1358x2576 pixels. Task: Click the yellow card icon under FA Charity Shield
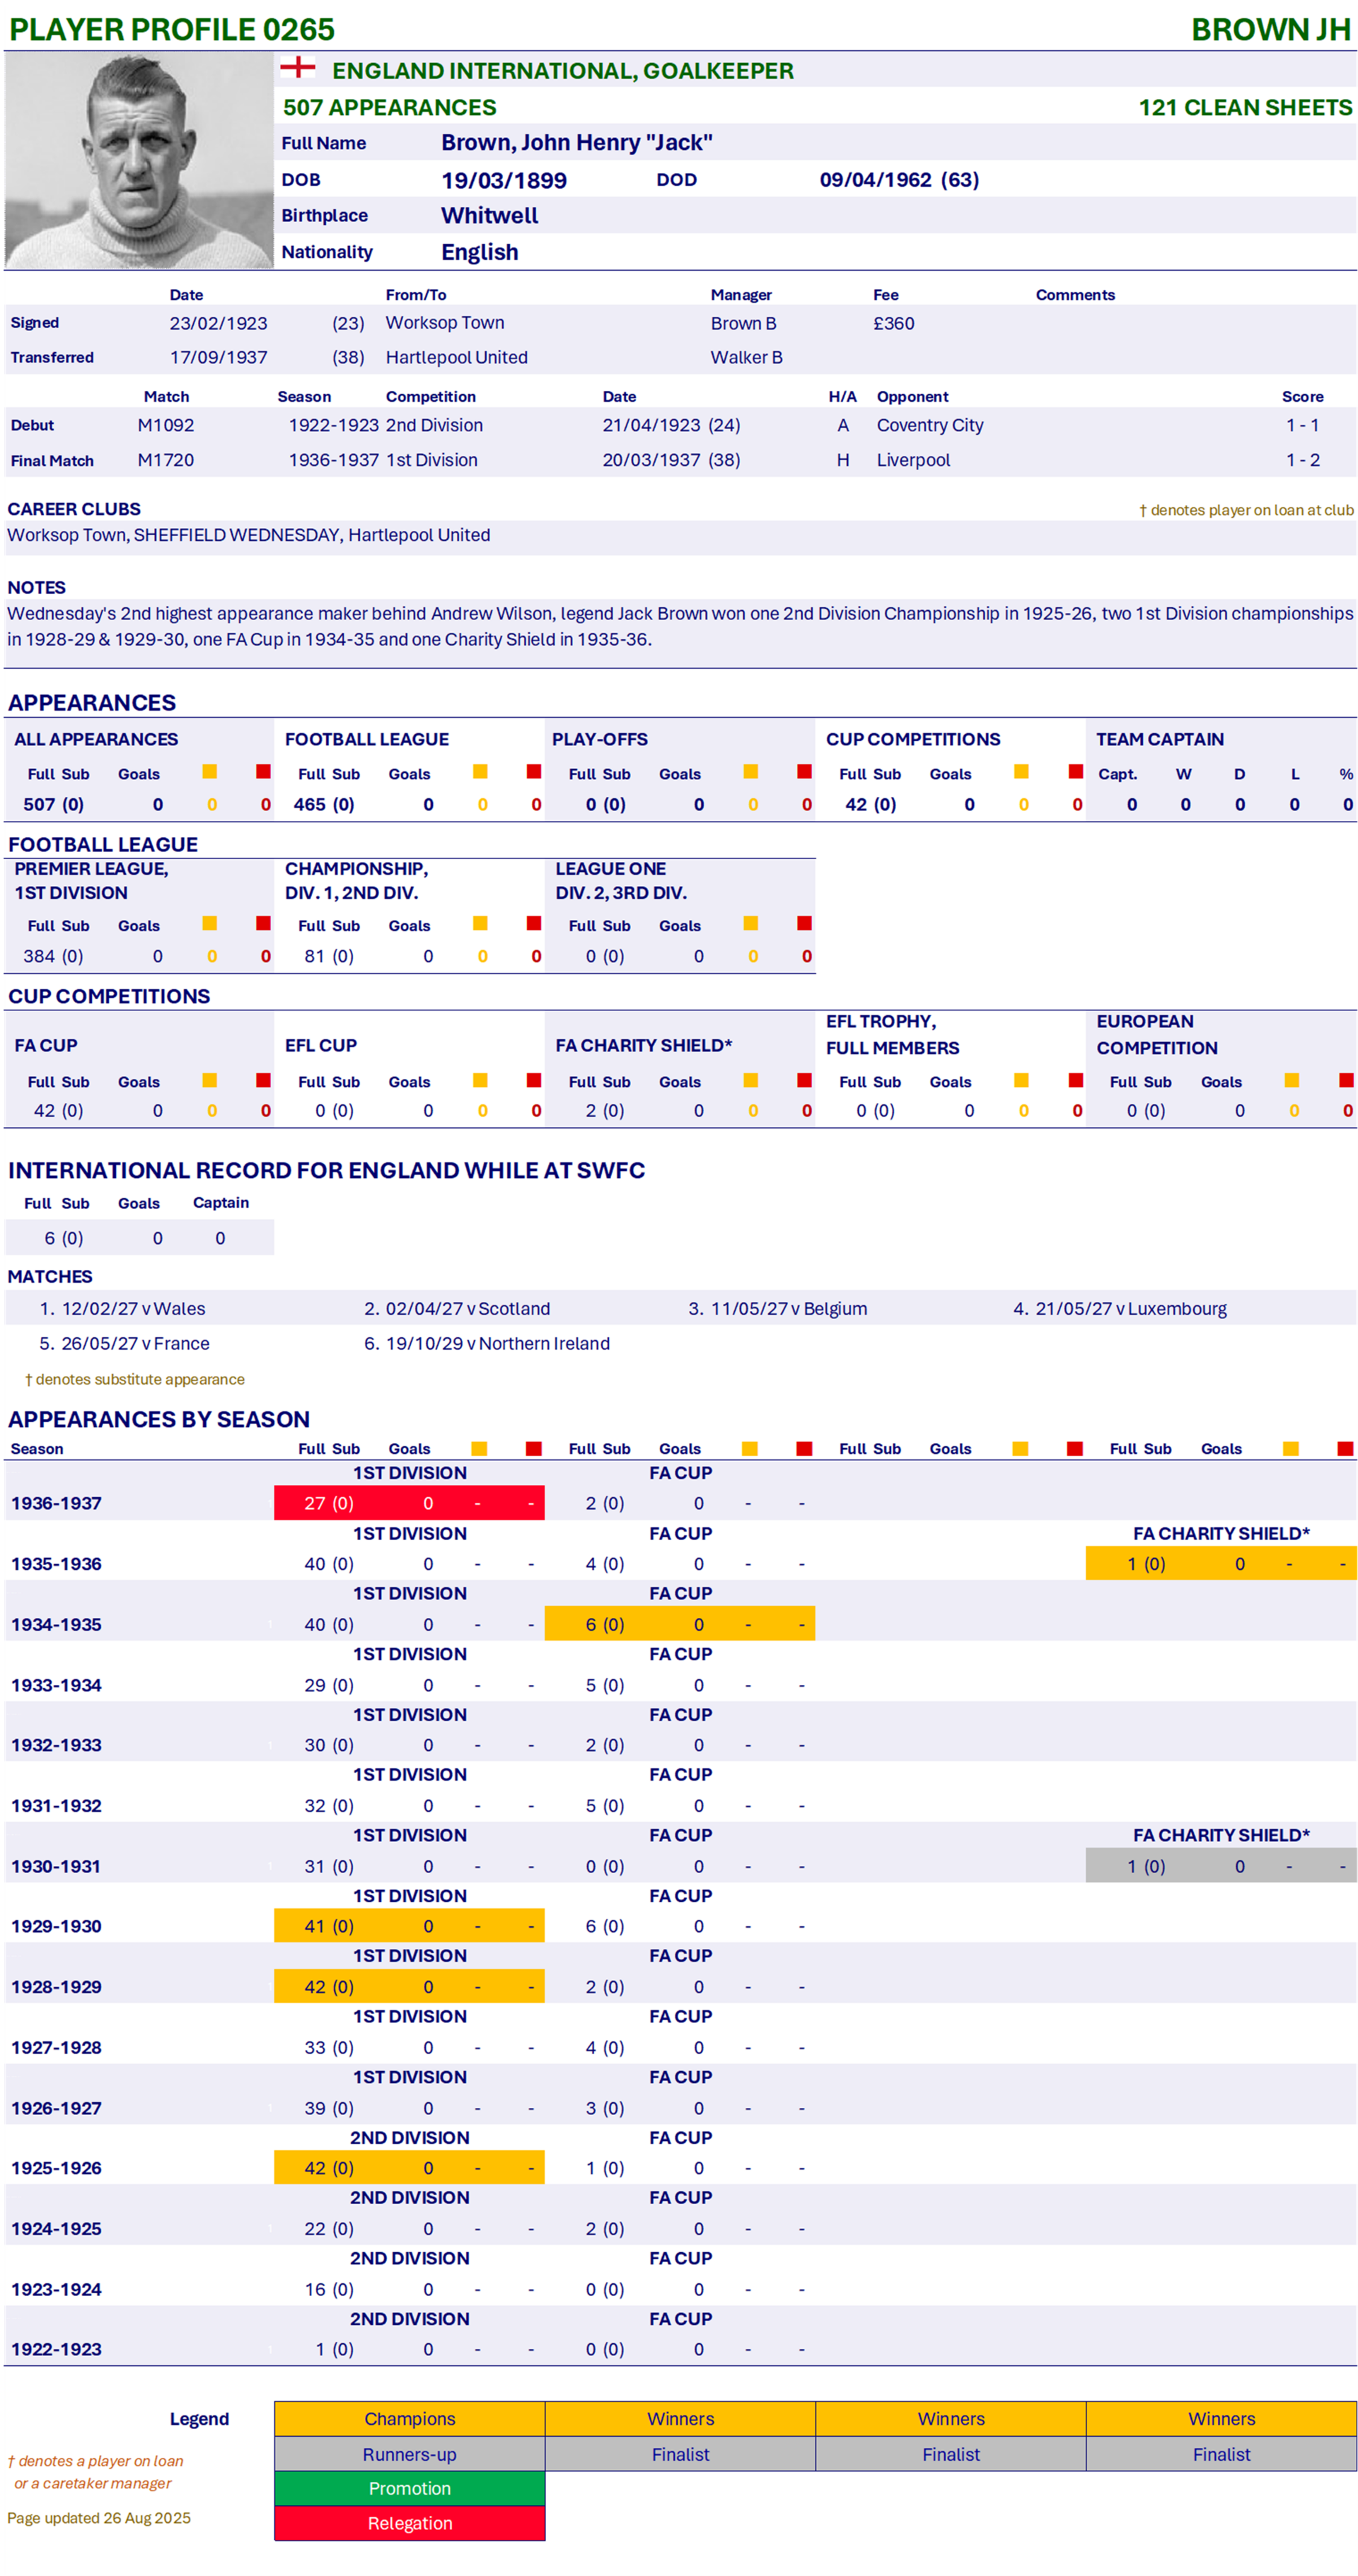coord(751,1081)
